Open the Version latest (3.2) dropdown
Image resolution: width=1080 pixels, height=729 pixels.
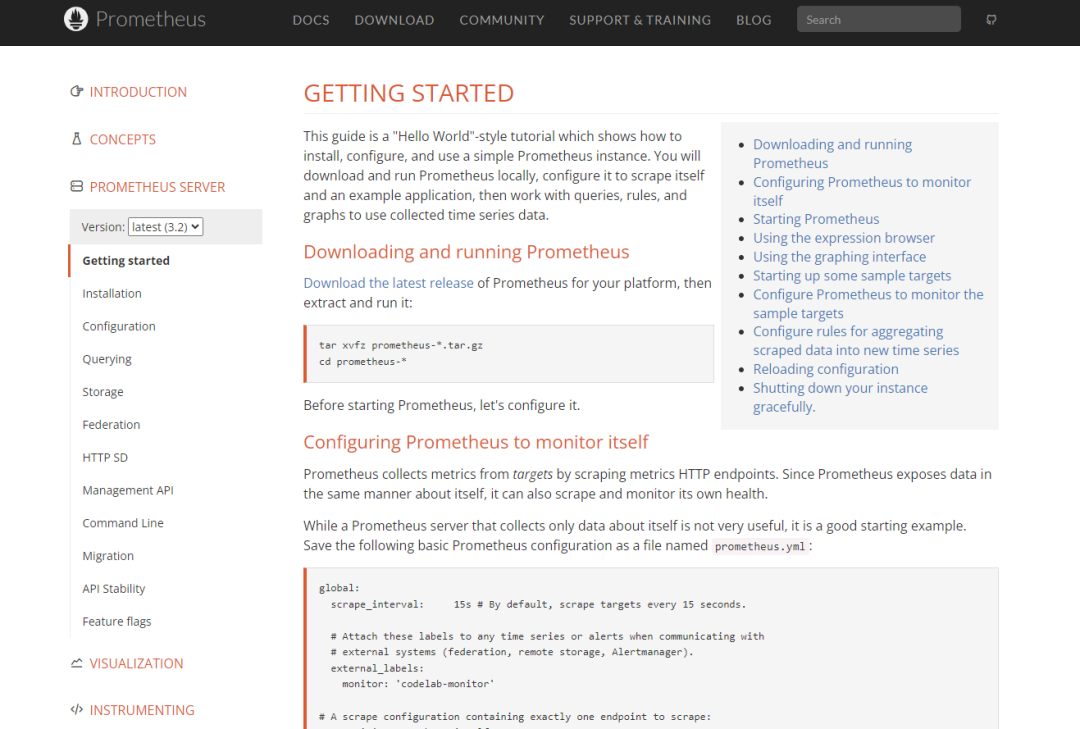pyautogui.click(x=166, y=227)
